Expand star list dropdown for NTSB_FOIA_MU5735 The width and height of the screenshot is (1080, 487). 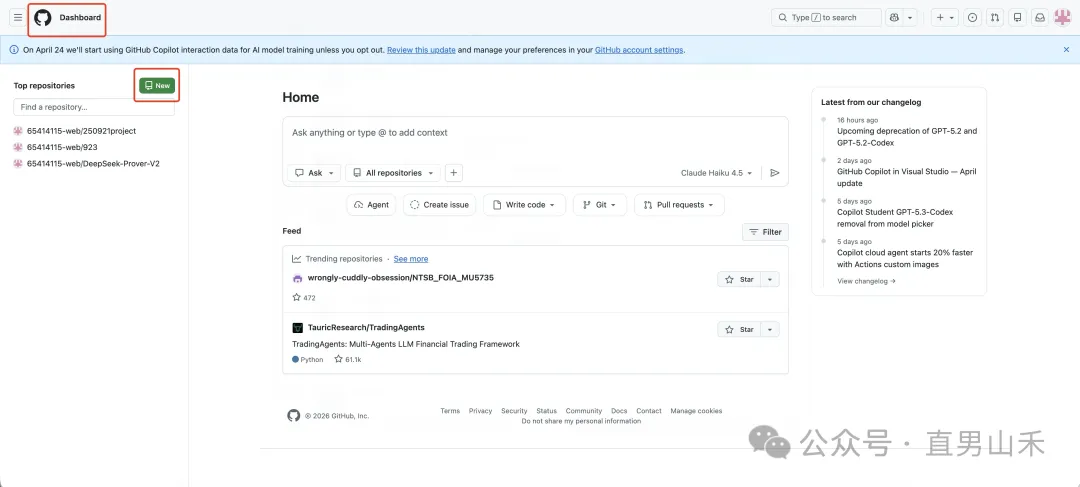(x=770, y=280)
